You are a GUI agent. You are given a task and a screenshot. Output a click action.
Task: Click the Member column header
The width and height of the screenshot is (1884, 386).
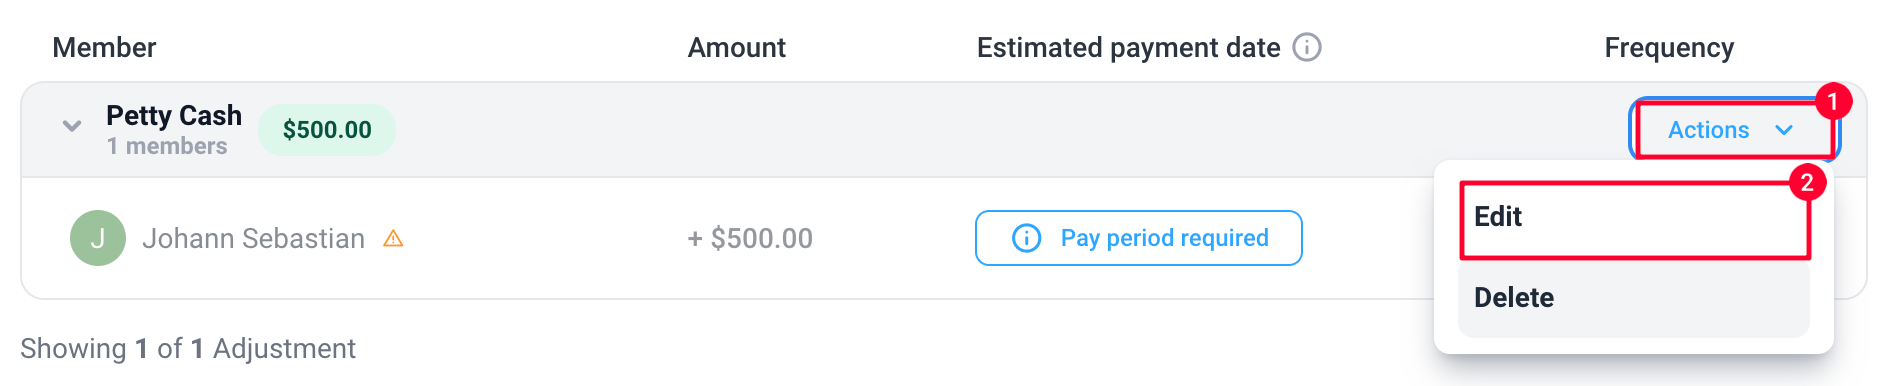click(x=104, y=47)
